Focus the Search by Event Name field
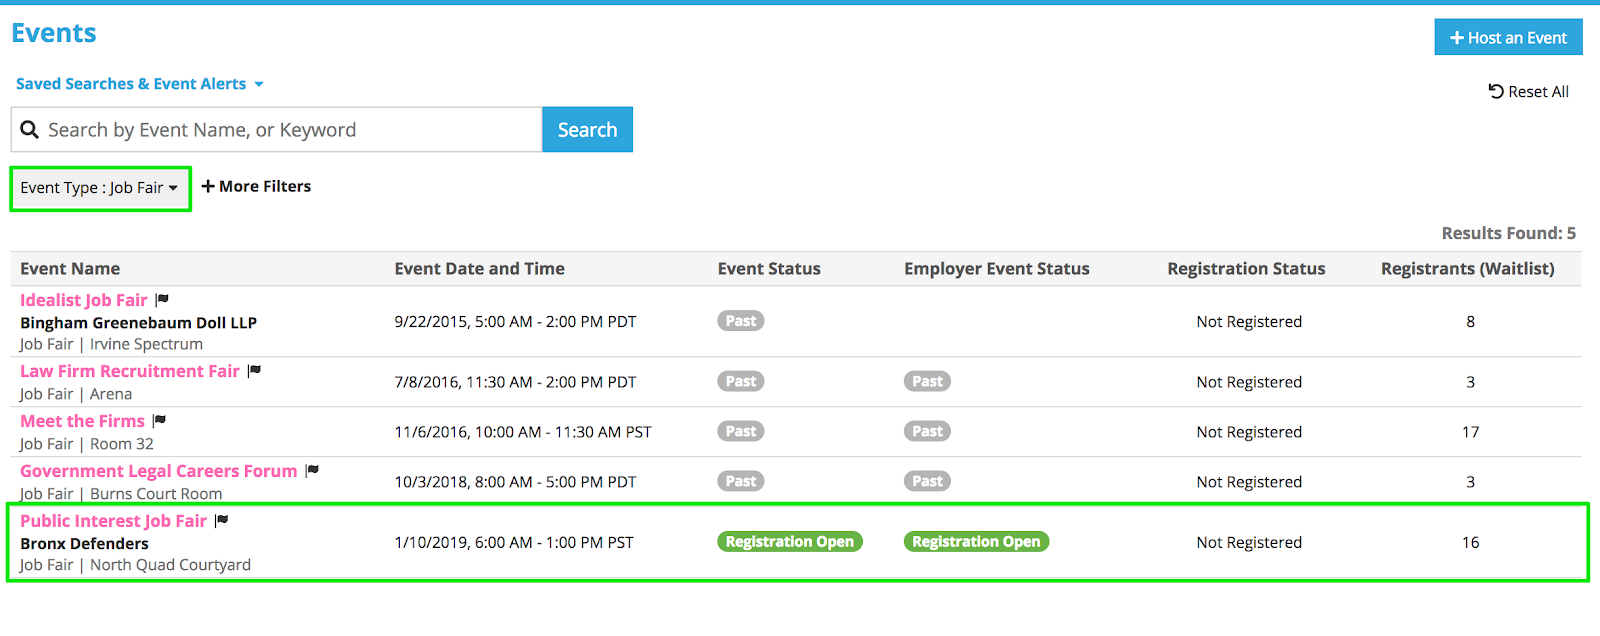 290,130
